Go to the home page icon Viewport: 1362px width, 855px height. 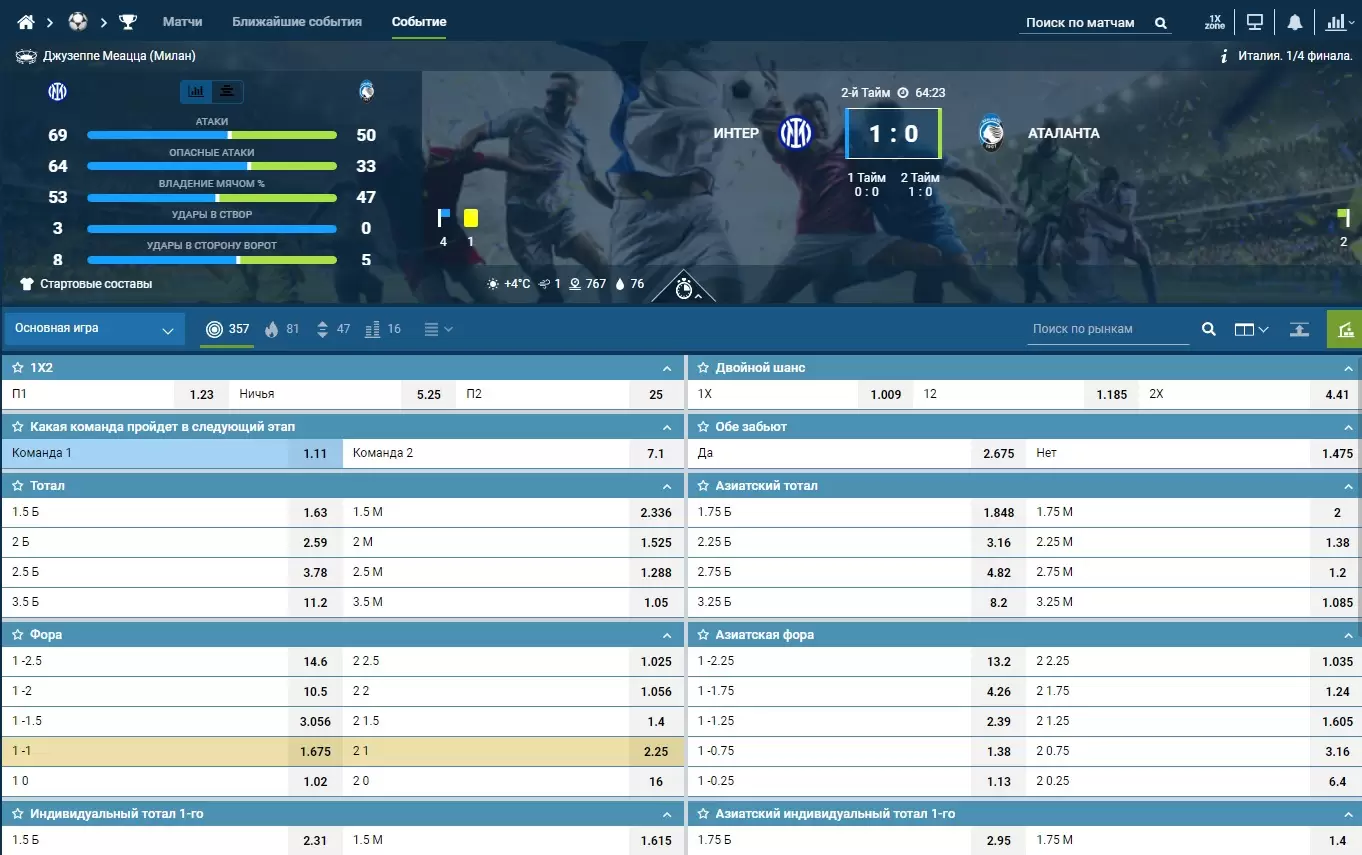27,22
